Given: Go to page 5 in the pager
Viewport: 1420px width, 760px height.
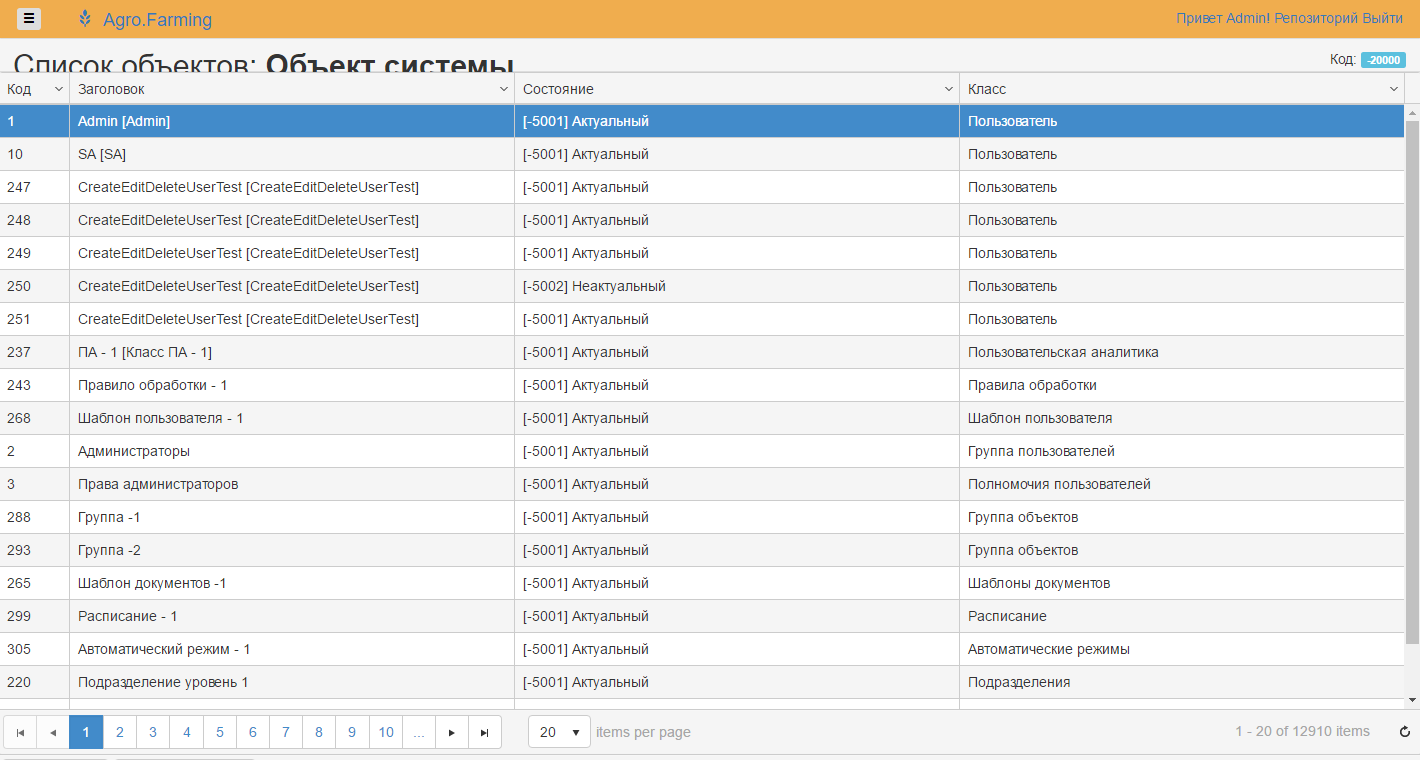Looking at the screenshot, I should [x=219, y=732].
